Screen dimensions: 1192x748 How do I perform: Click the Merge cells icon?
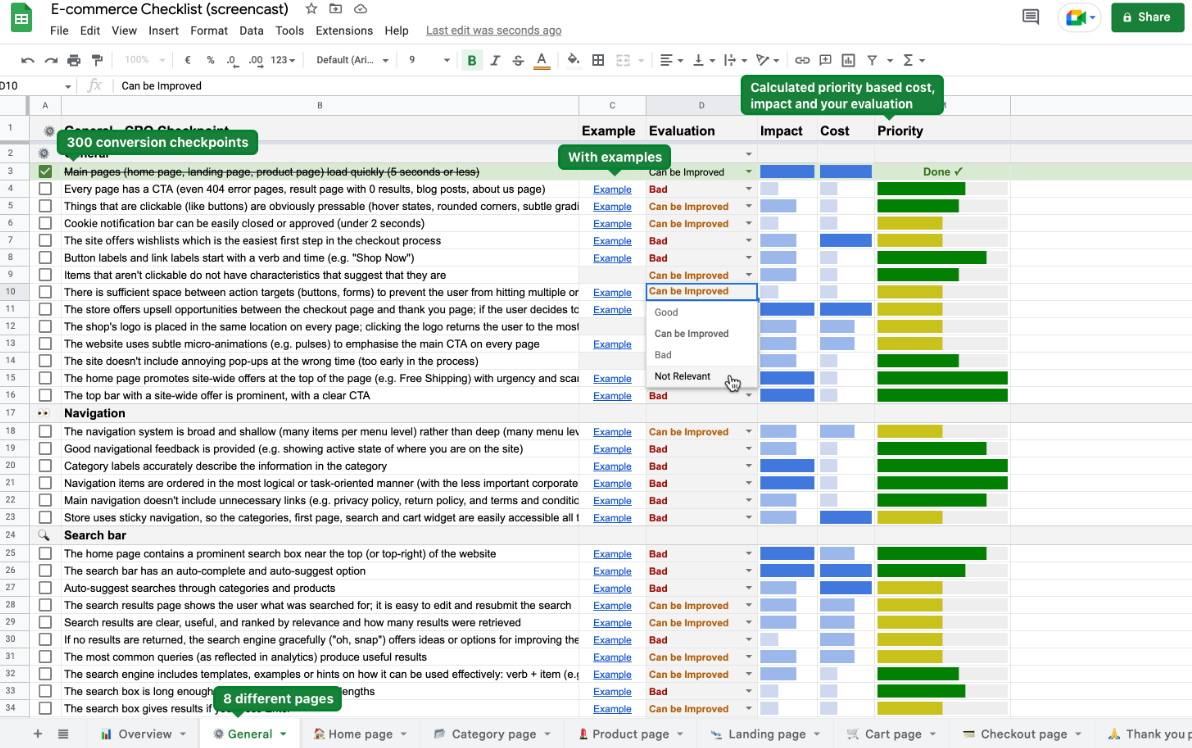coord(623,60)
